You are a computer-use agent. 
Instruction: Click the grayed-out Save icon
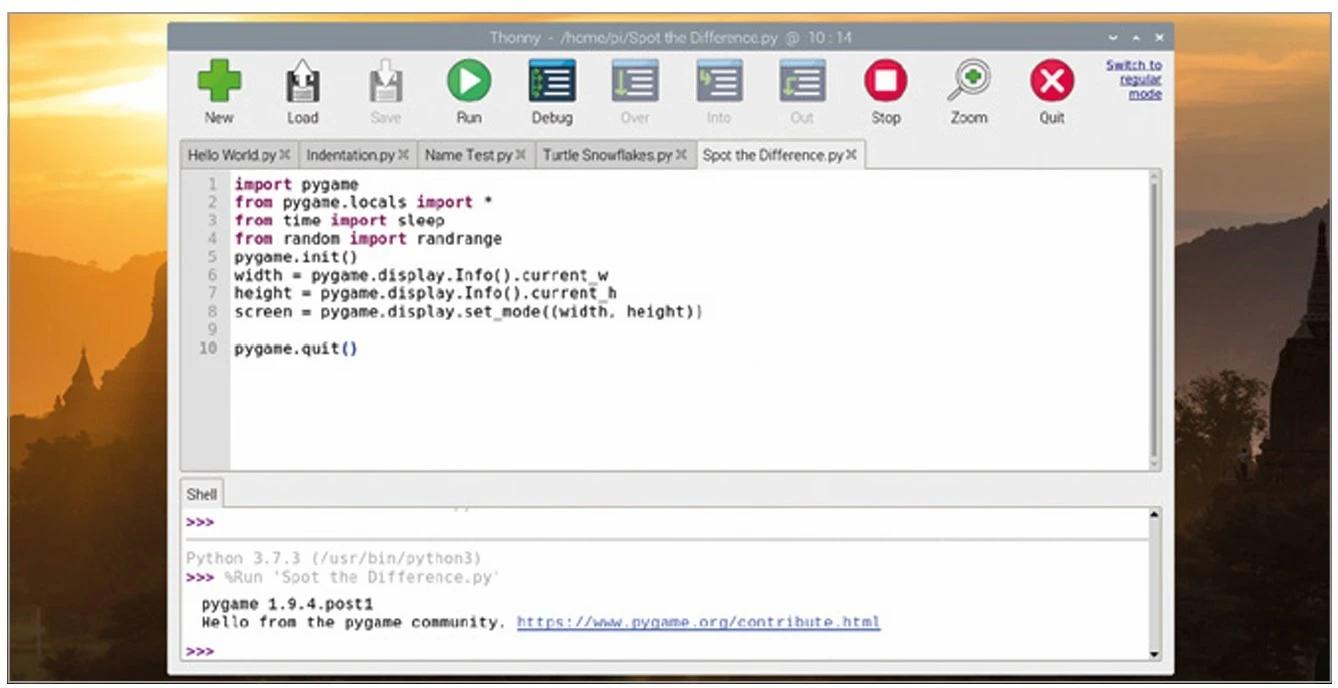[x=385, y=82]
